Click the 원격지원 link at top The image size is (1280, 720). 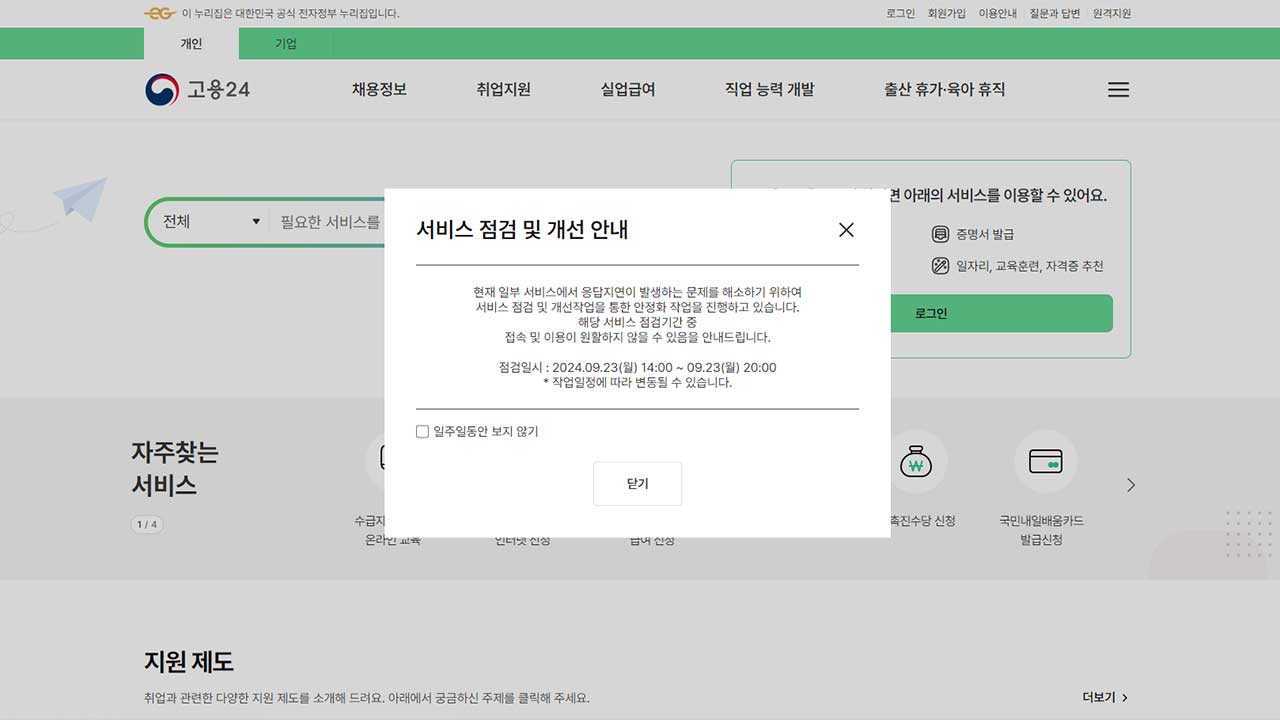[x=1113, y=13]
